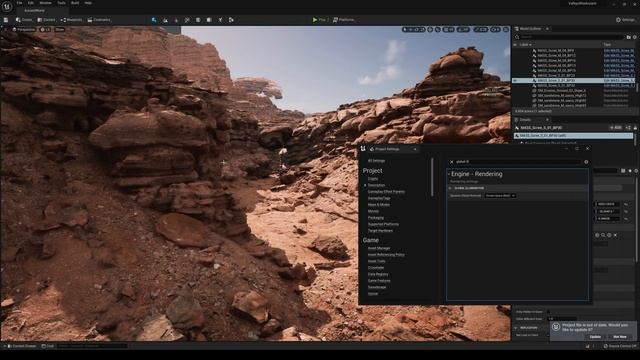This screenshot has height=360, width=640.
Task: Open the Cinematics toolbar dropdown
Action: point(99,20)
